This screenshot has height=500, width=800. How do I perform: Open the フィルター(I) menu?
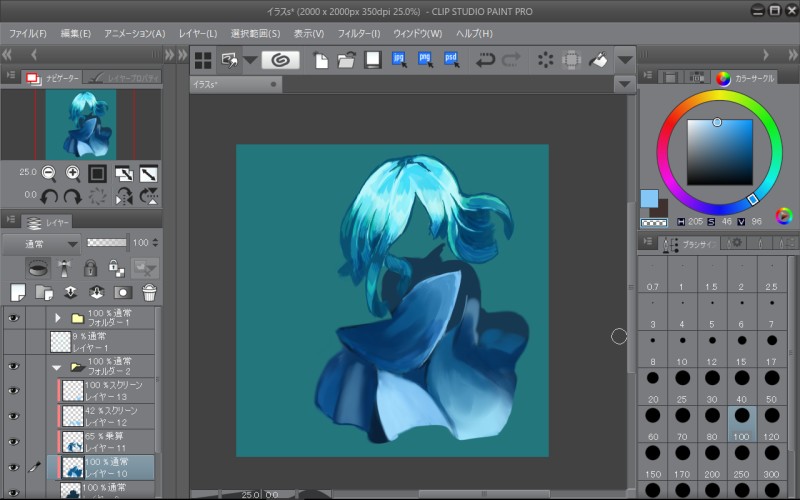coord(359,33)
